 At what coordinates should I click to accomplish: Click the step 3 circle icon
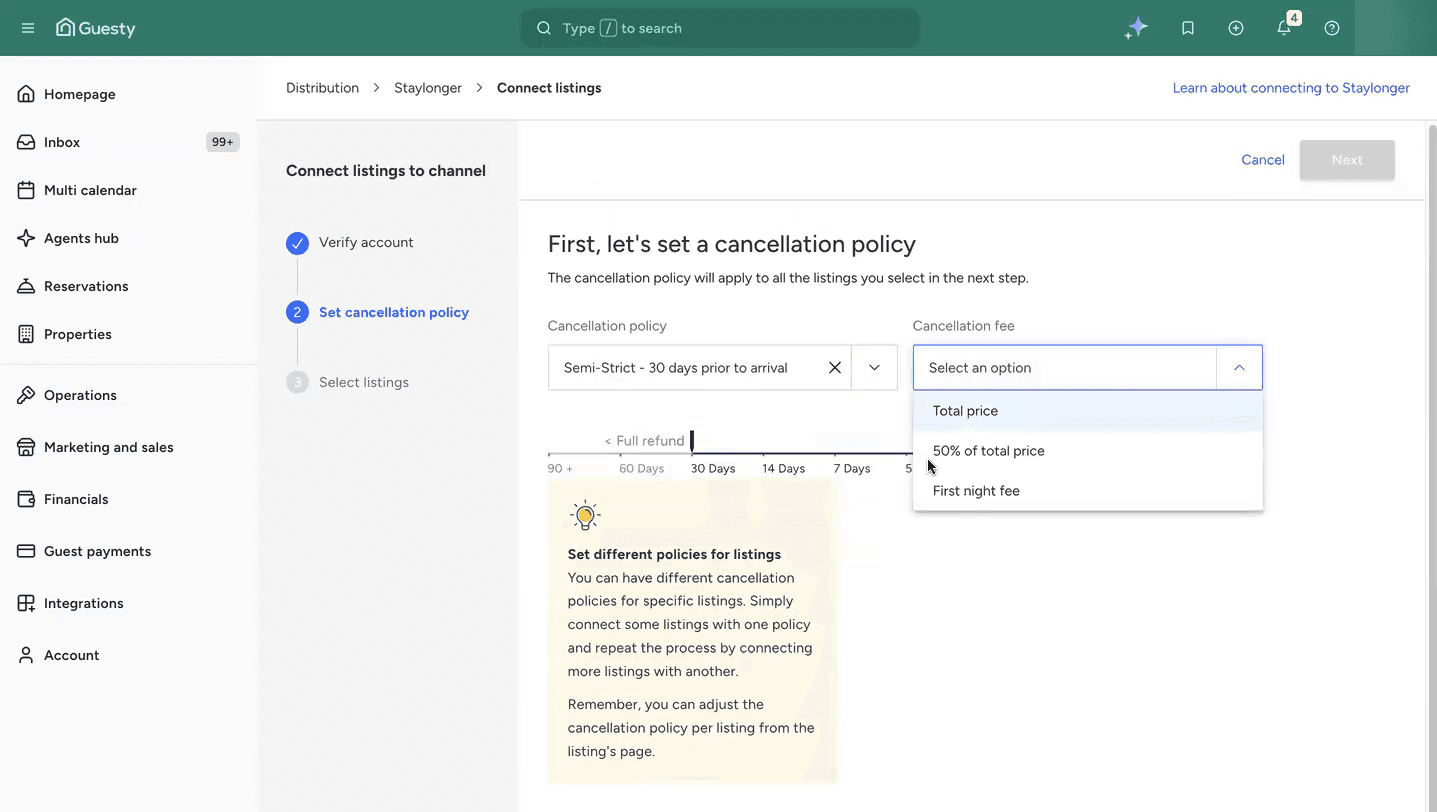tap(297, 382)
